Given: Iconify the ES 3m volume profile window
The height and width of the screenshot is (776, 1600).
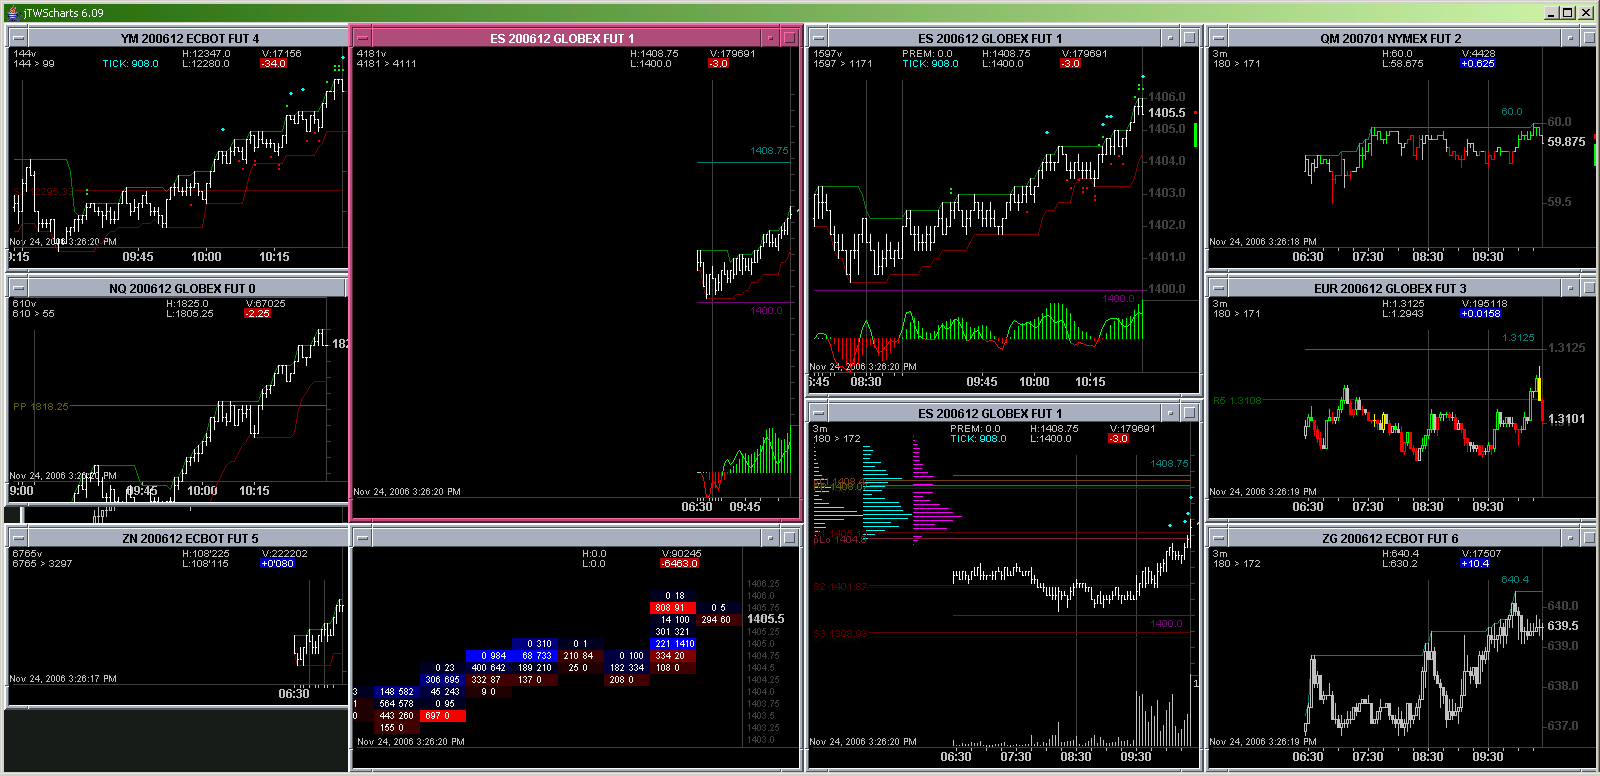Looking at the screenshot, I should [x=1170, y=412].
